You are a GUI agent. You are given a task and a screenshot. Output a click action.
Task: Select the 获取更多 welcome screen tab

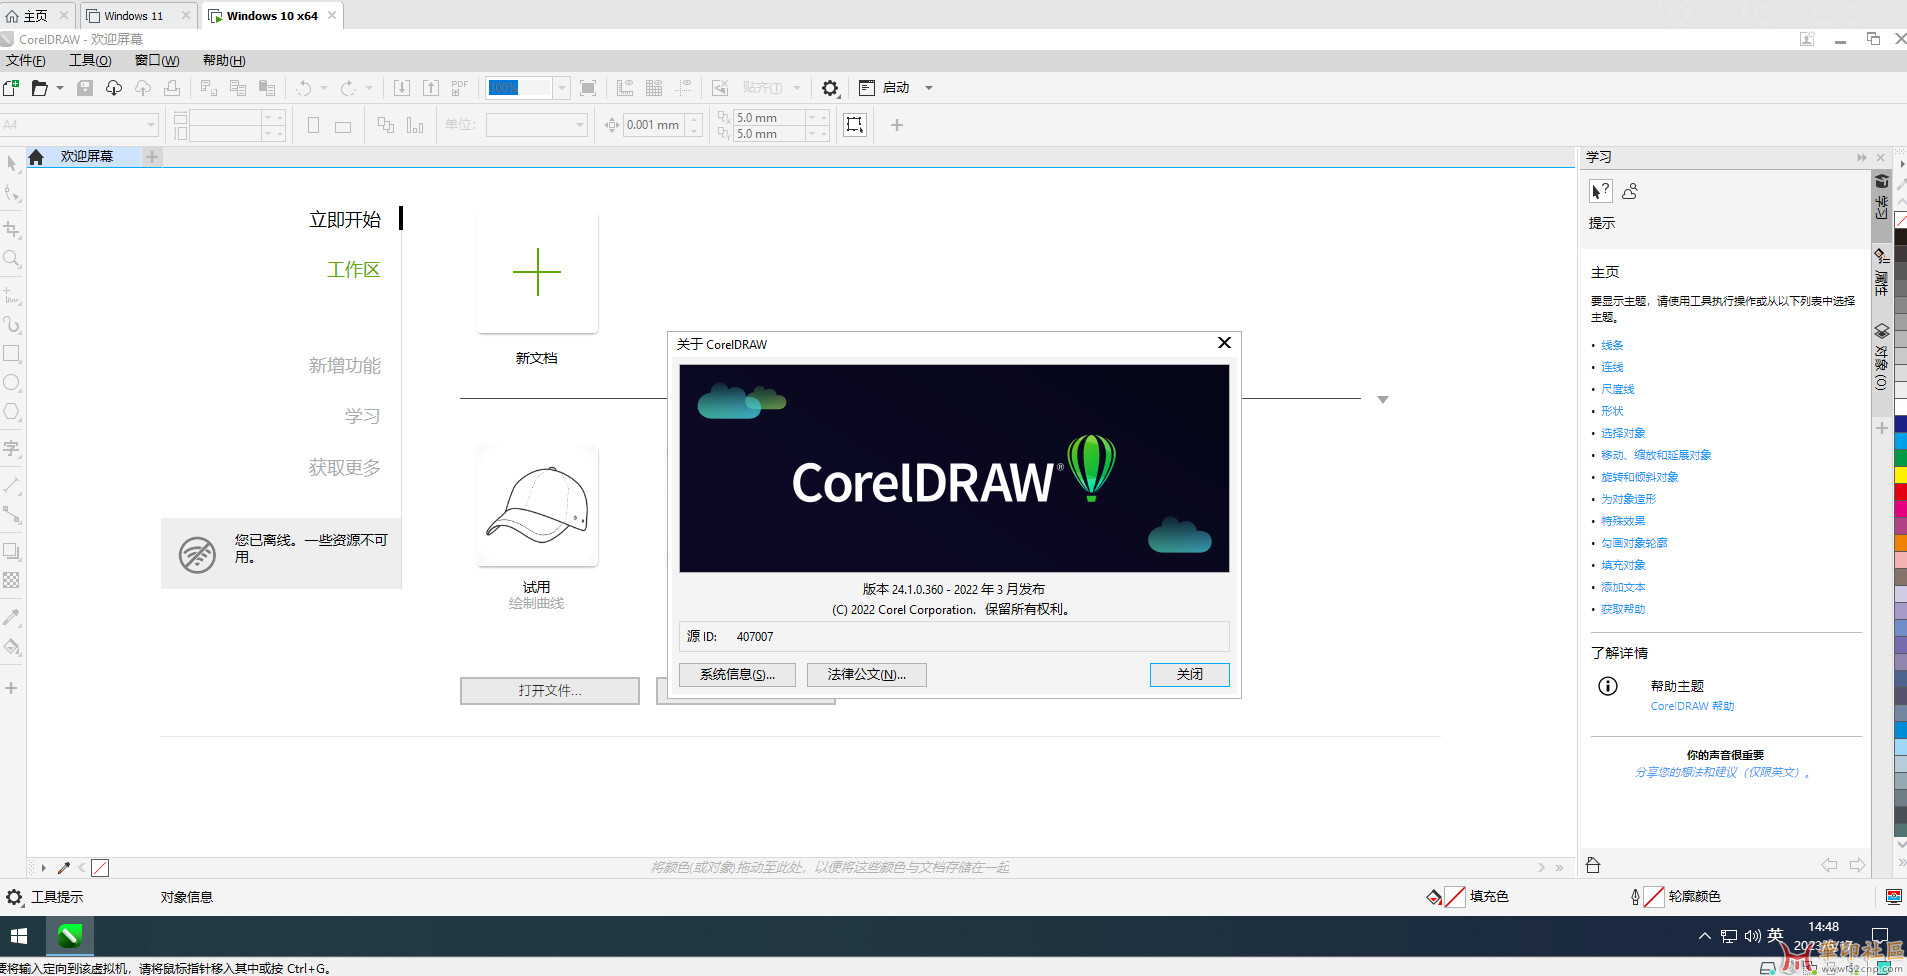(x=345, y=468)
